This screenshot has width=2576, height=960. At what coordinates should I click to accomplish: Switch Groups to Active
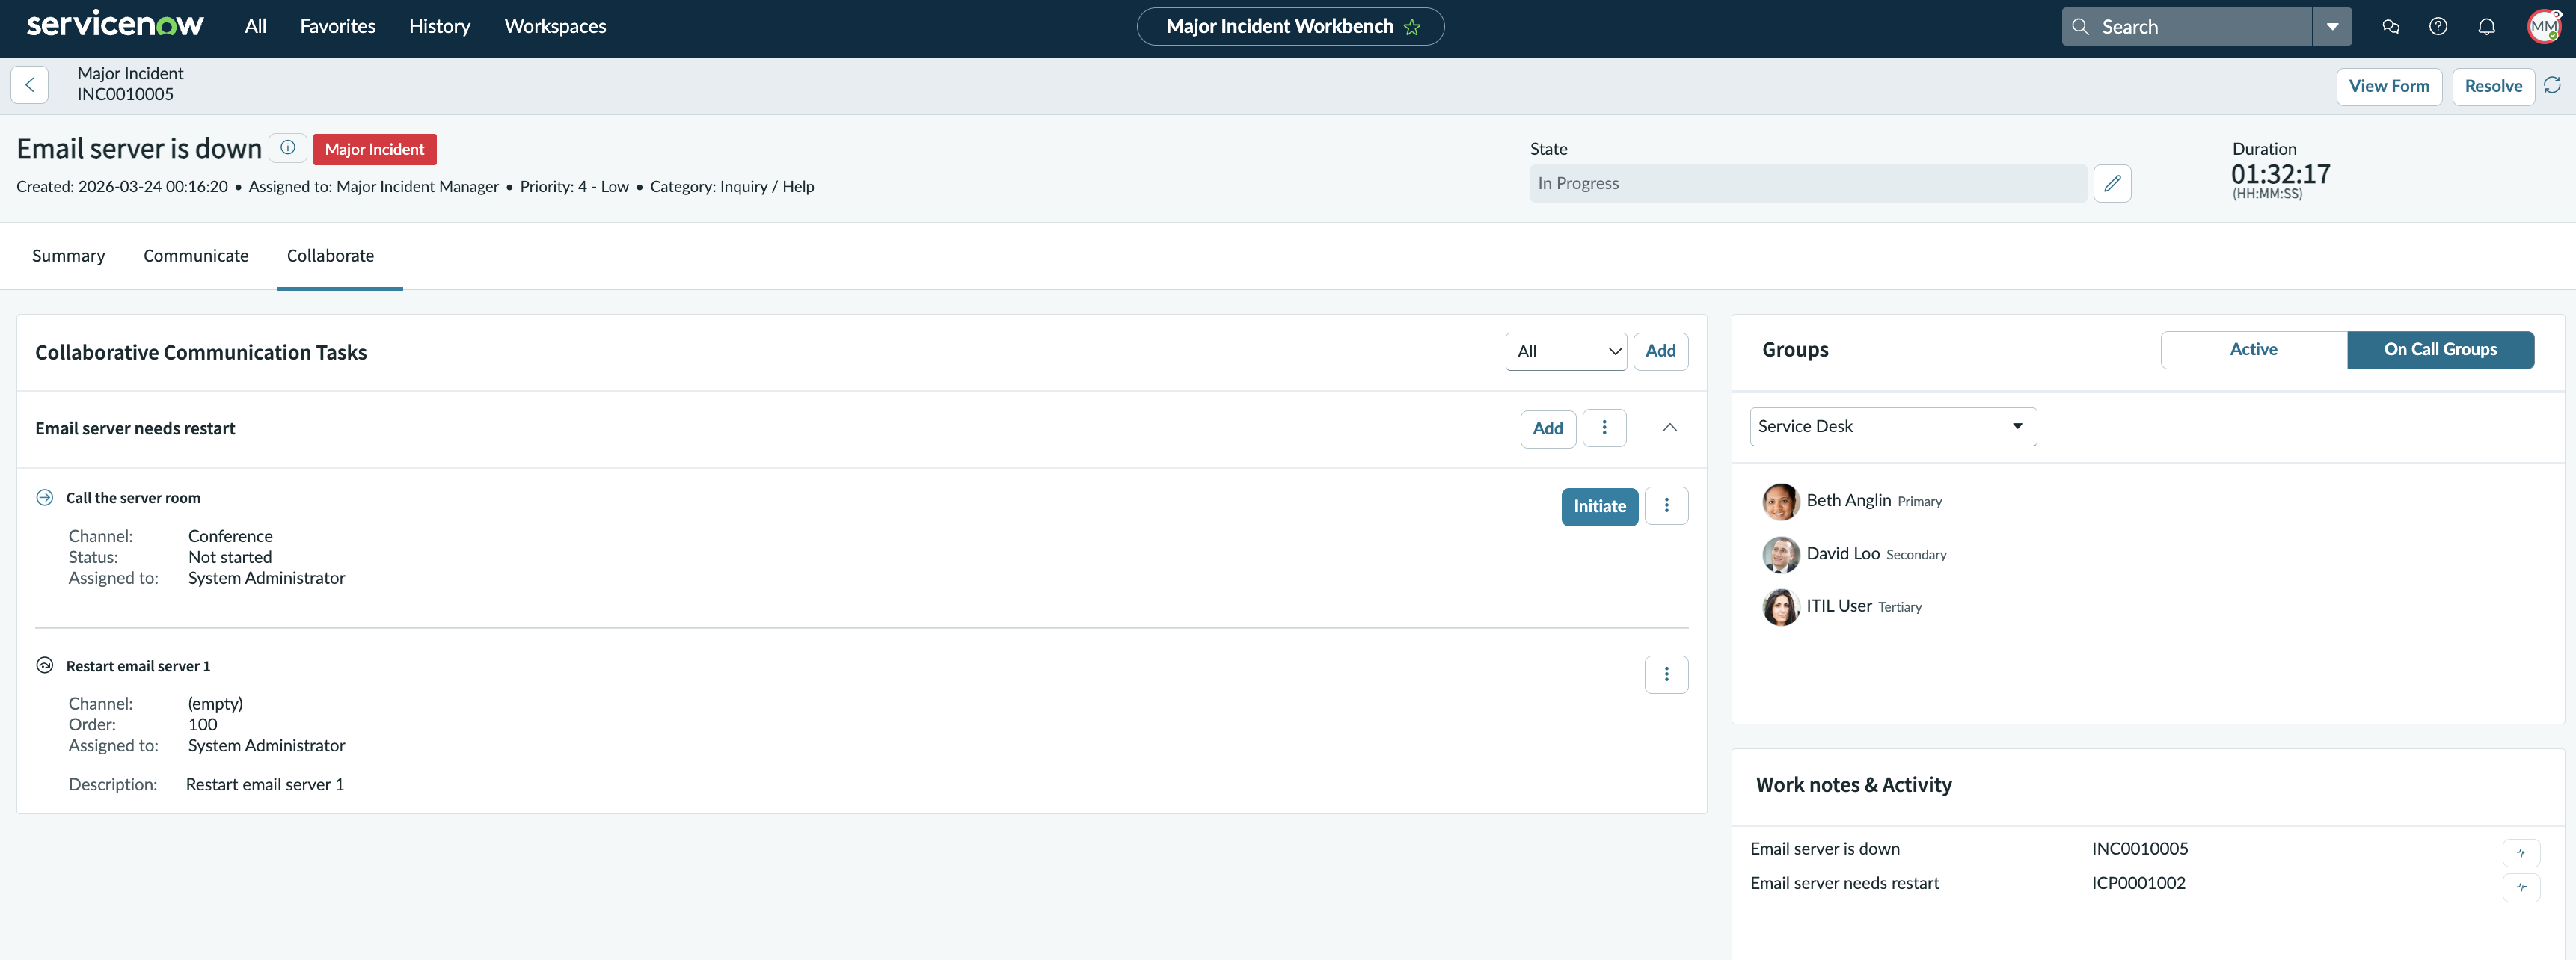coord(2254,350)
